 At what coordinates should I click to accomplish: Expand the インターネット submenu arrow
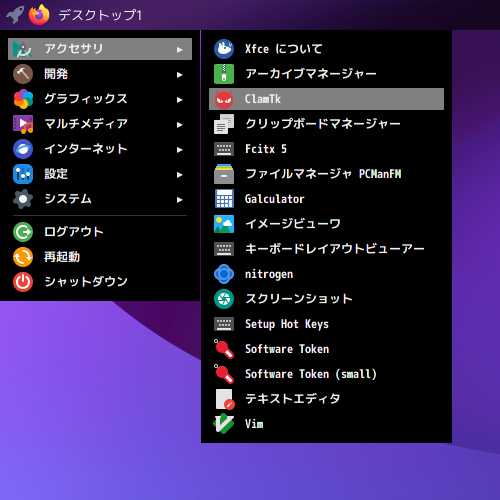180,150
